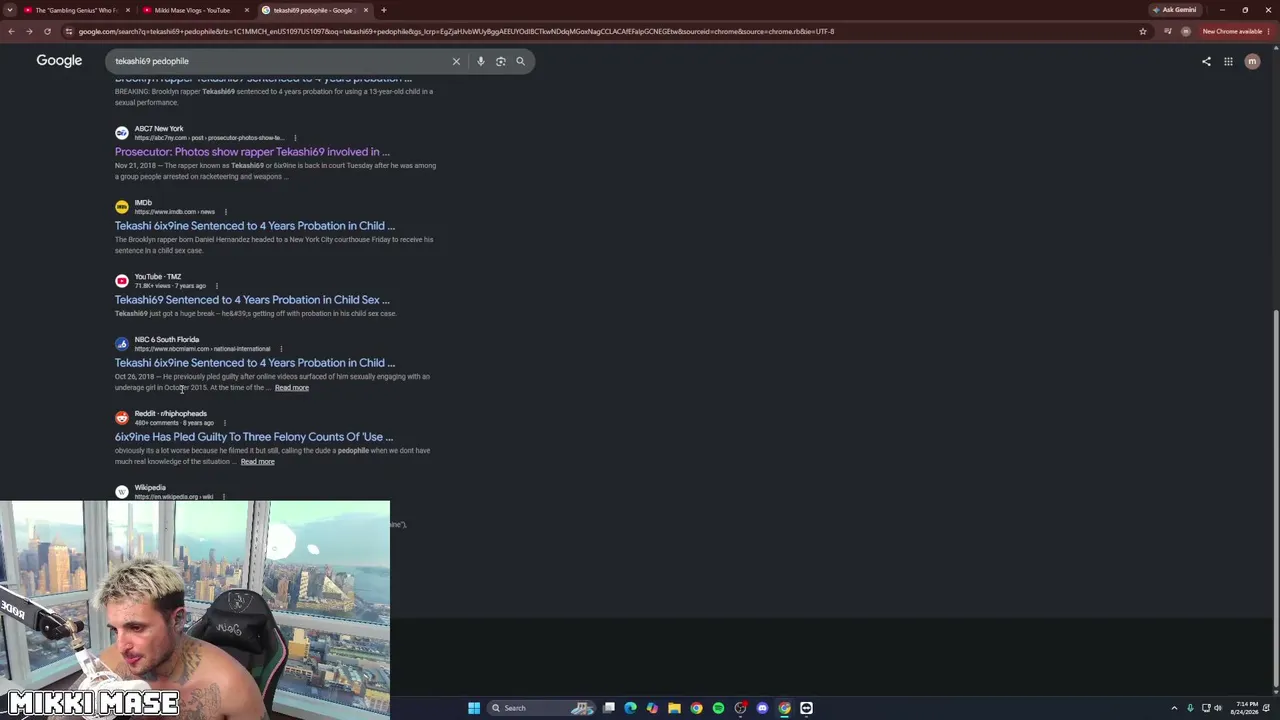Switch to the "Gambling Genius" YouTube tab
The image size is (1280, 720).
click(x=75, y=10)
